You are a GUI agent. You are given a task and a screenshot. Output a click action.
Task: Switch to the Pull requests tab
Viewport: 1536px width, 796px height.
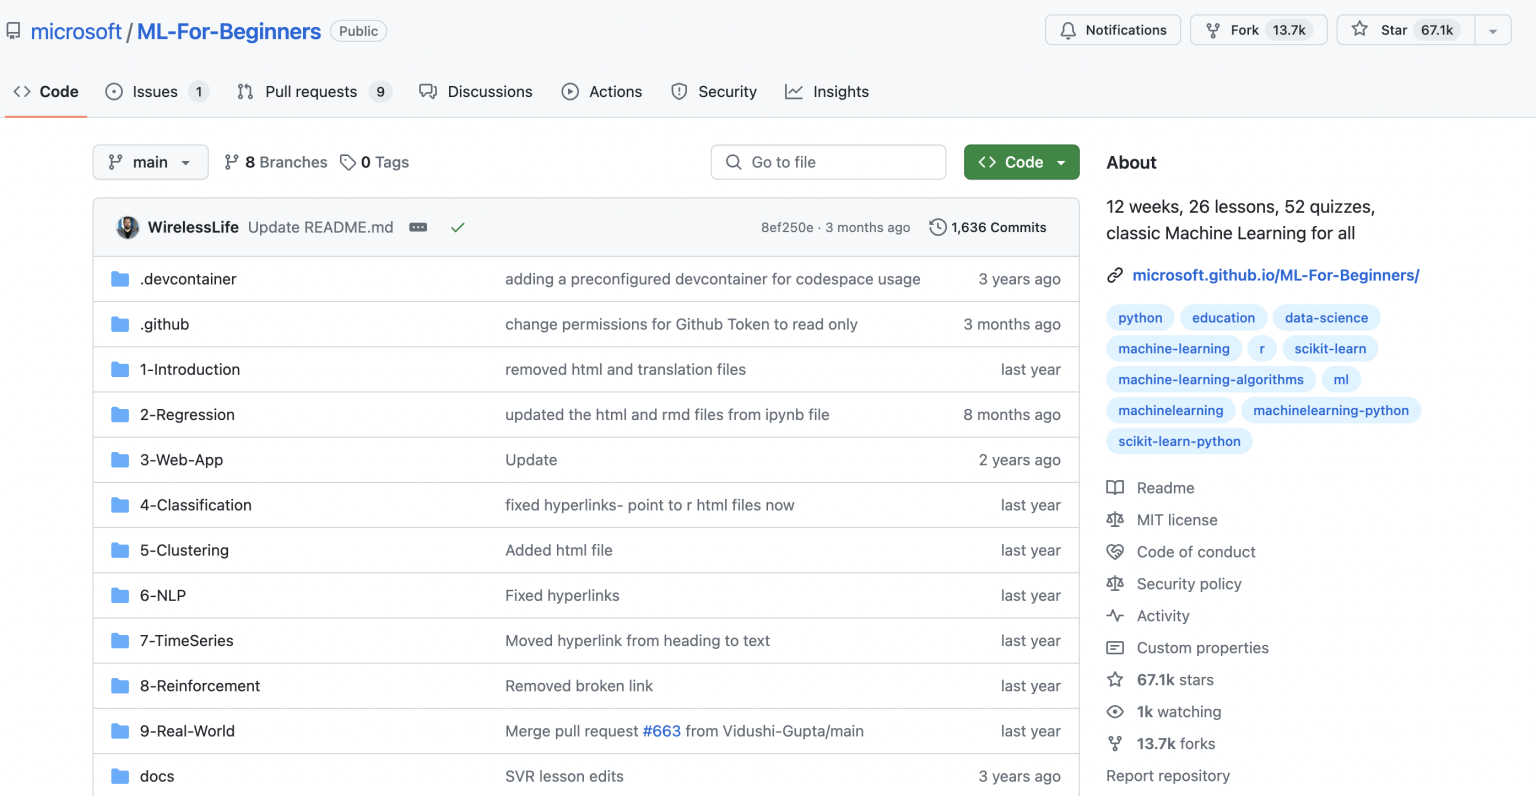(x=310, y=91)
